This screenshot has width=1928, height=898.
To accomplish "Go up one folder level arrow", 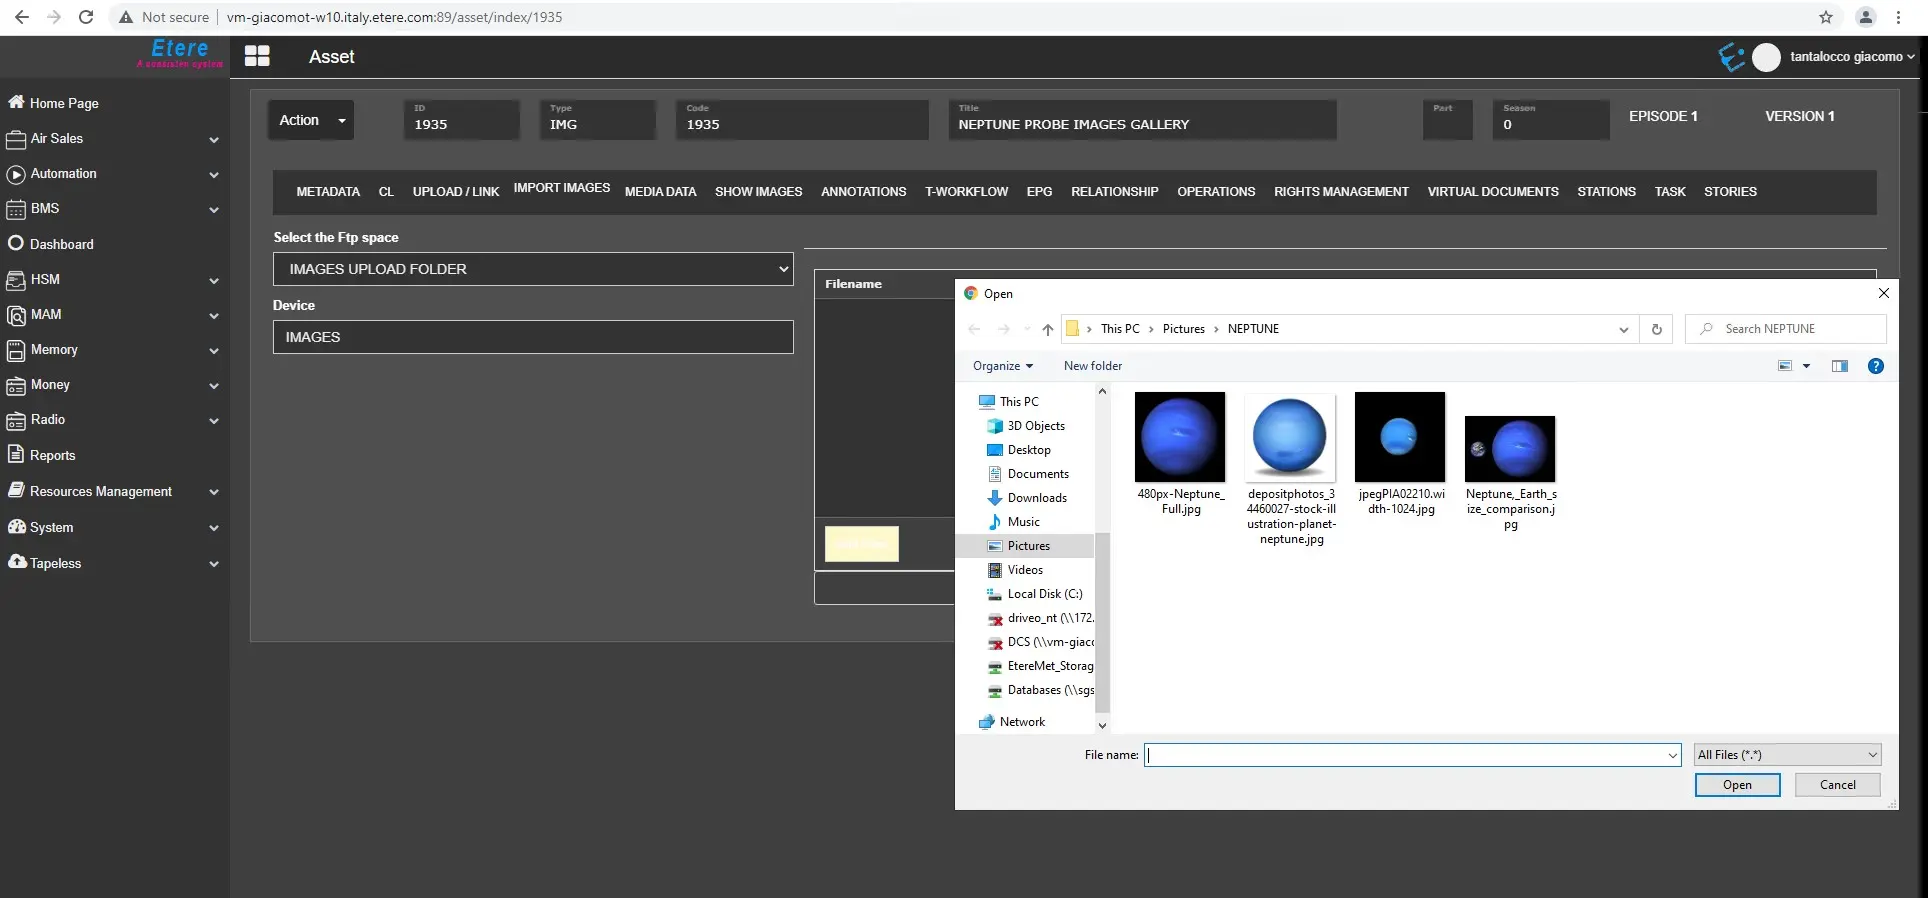I will click(1047, 329).
